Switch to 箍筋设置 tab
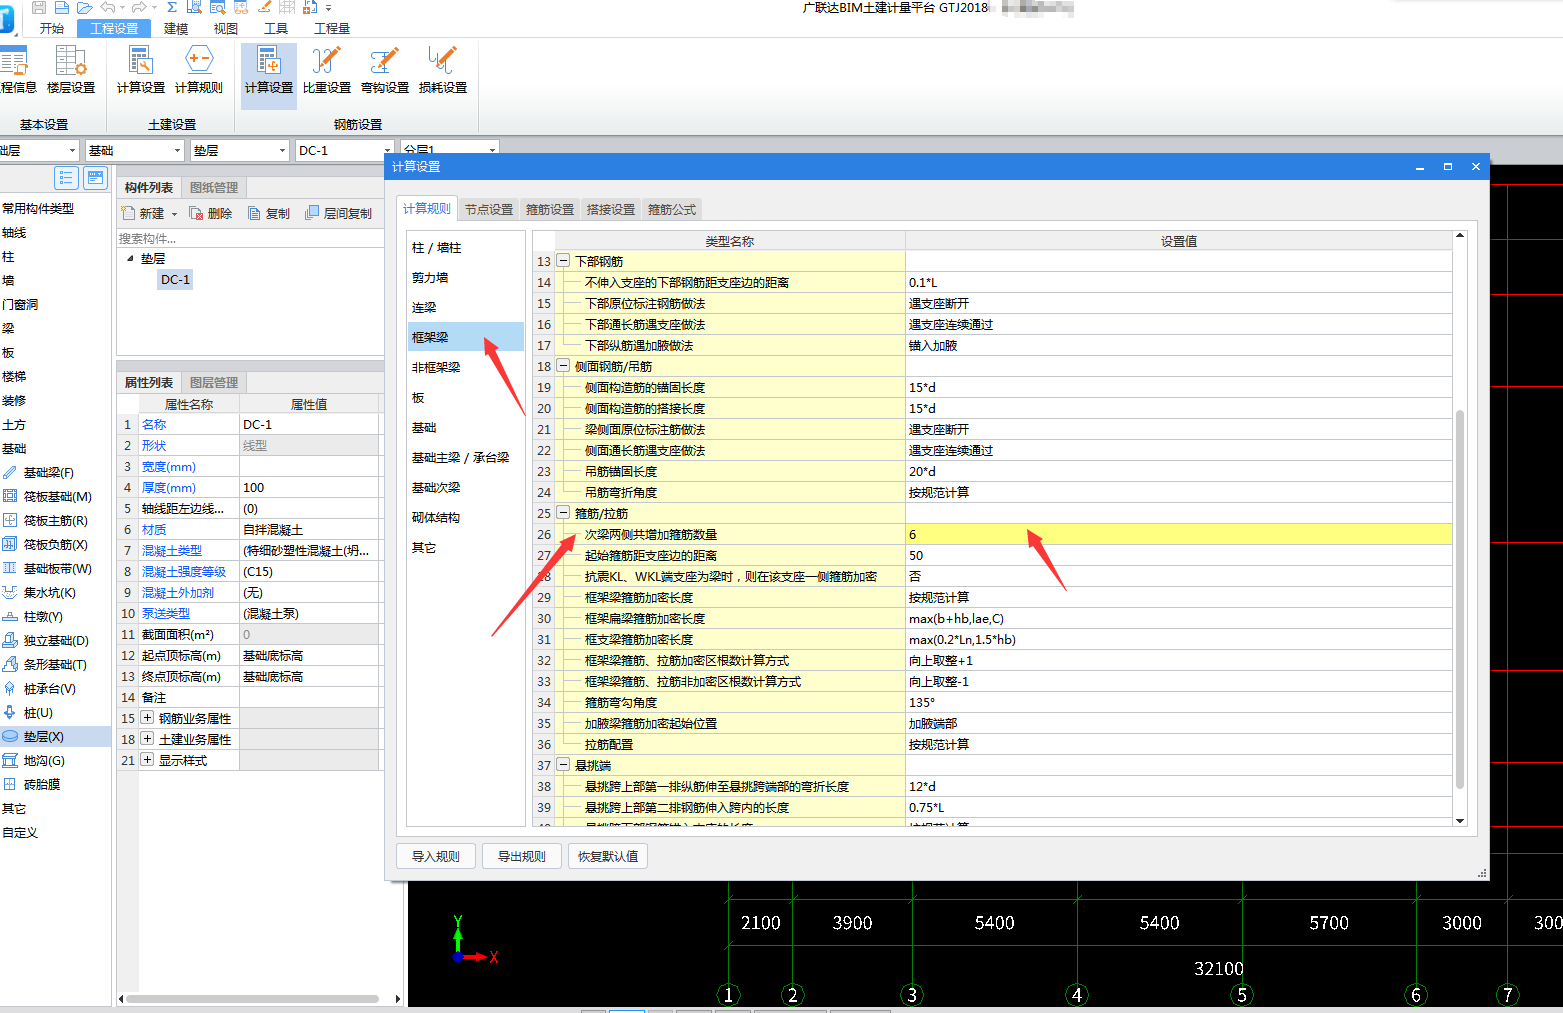The height and width of the screenshot is (1013, 1563). point(550,209)
